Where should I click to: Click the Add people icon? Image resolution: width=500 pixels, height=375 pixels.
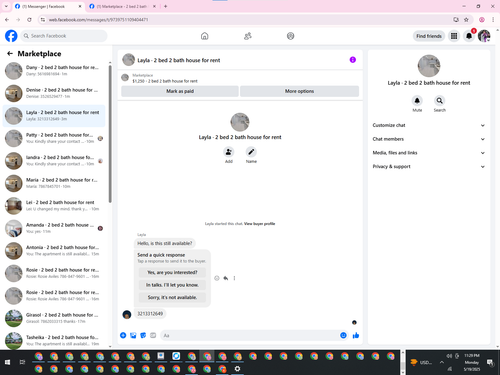[x=229, y=152]
